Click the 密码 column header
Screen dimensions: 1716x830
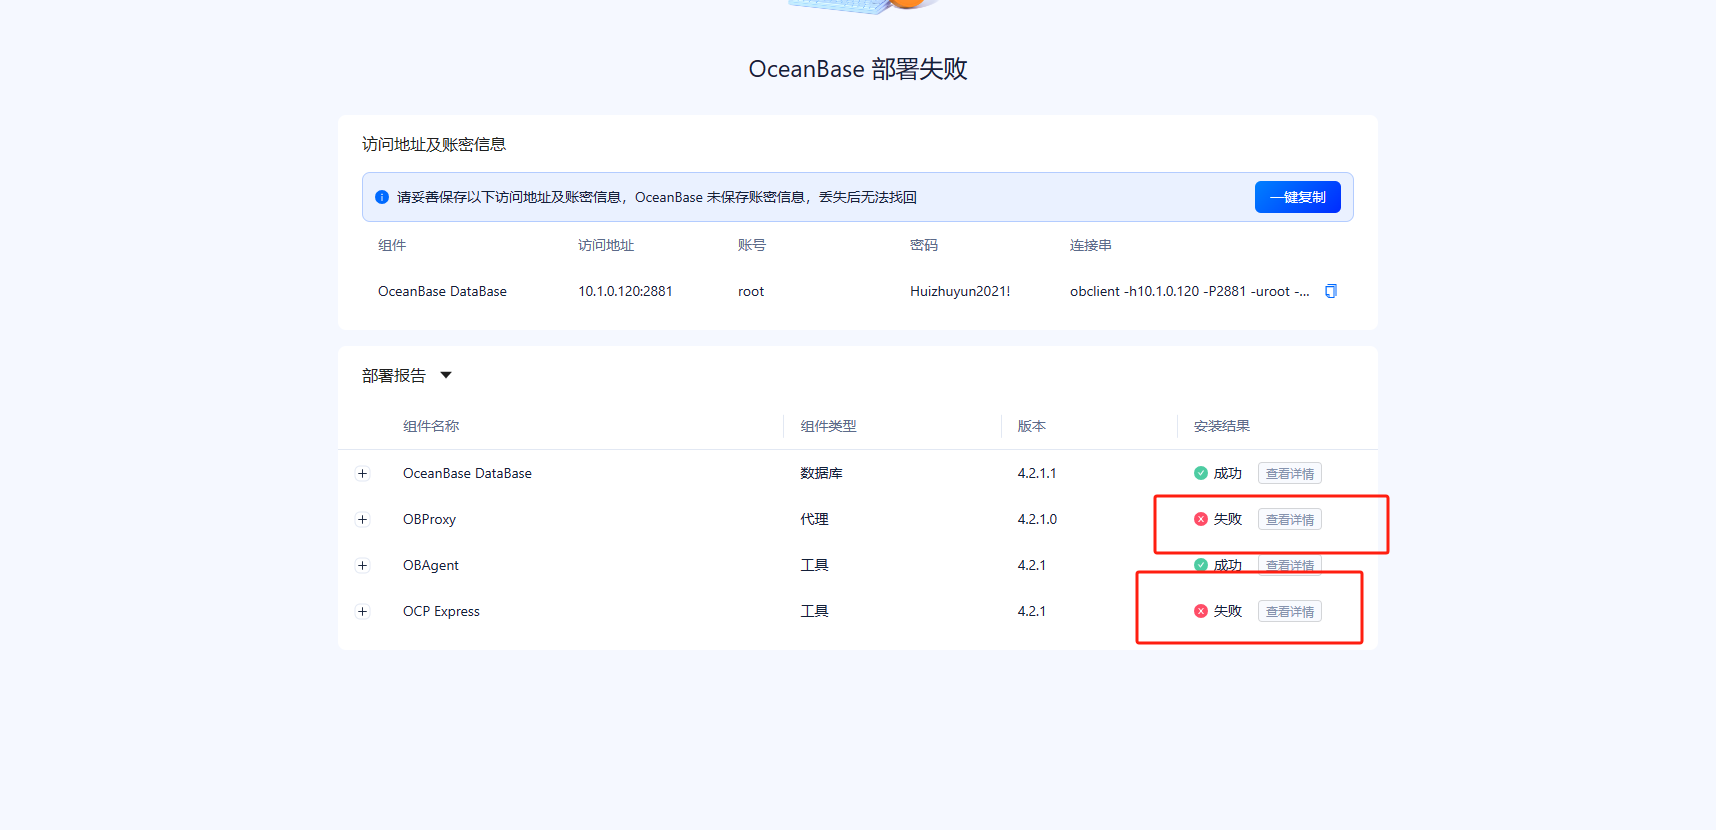click(924, 245)
